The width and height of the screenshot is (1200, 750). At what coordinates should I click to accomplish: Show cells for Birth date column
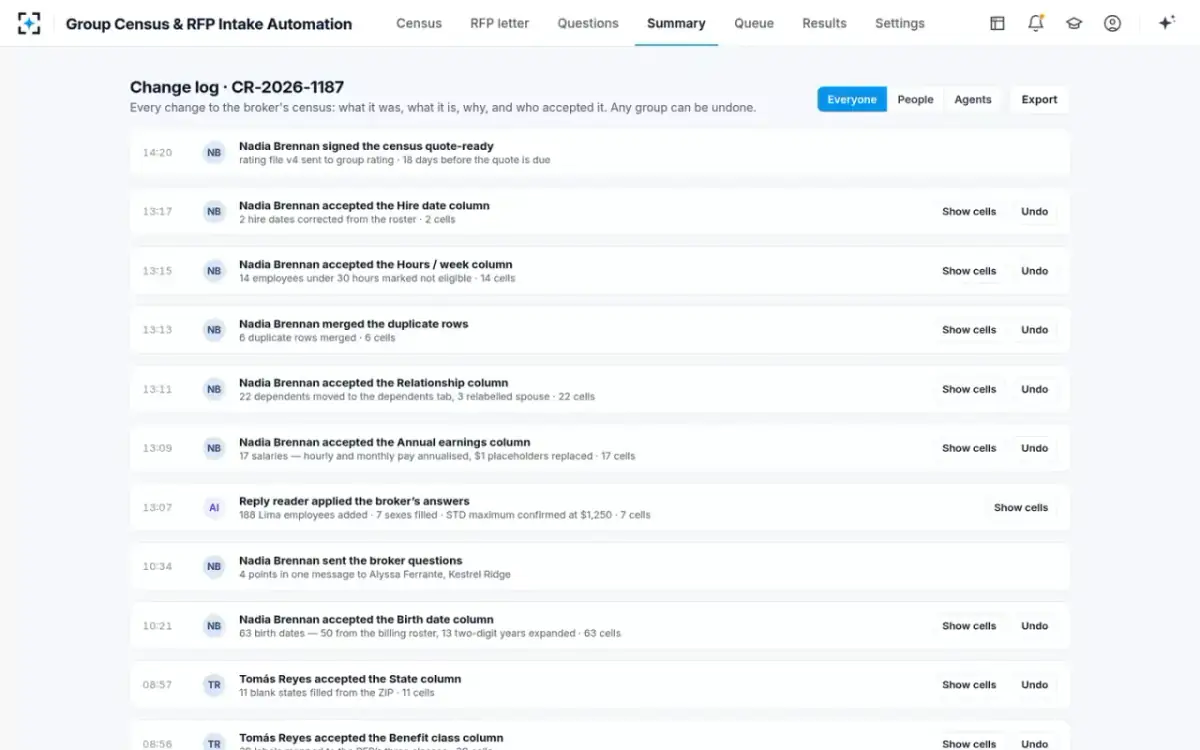pyautogui.click(x=969, y=626)
